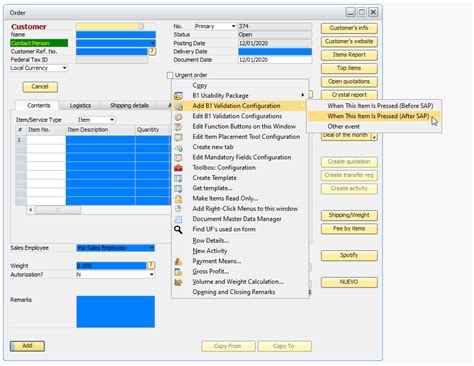Click the Create new tab icon

(178, 147)
